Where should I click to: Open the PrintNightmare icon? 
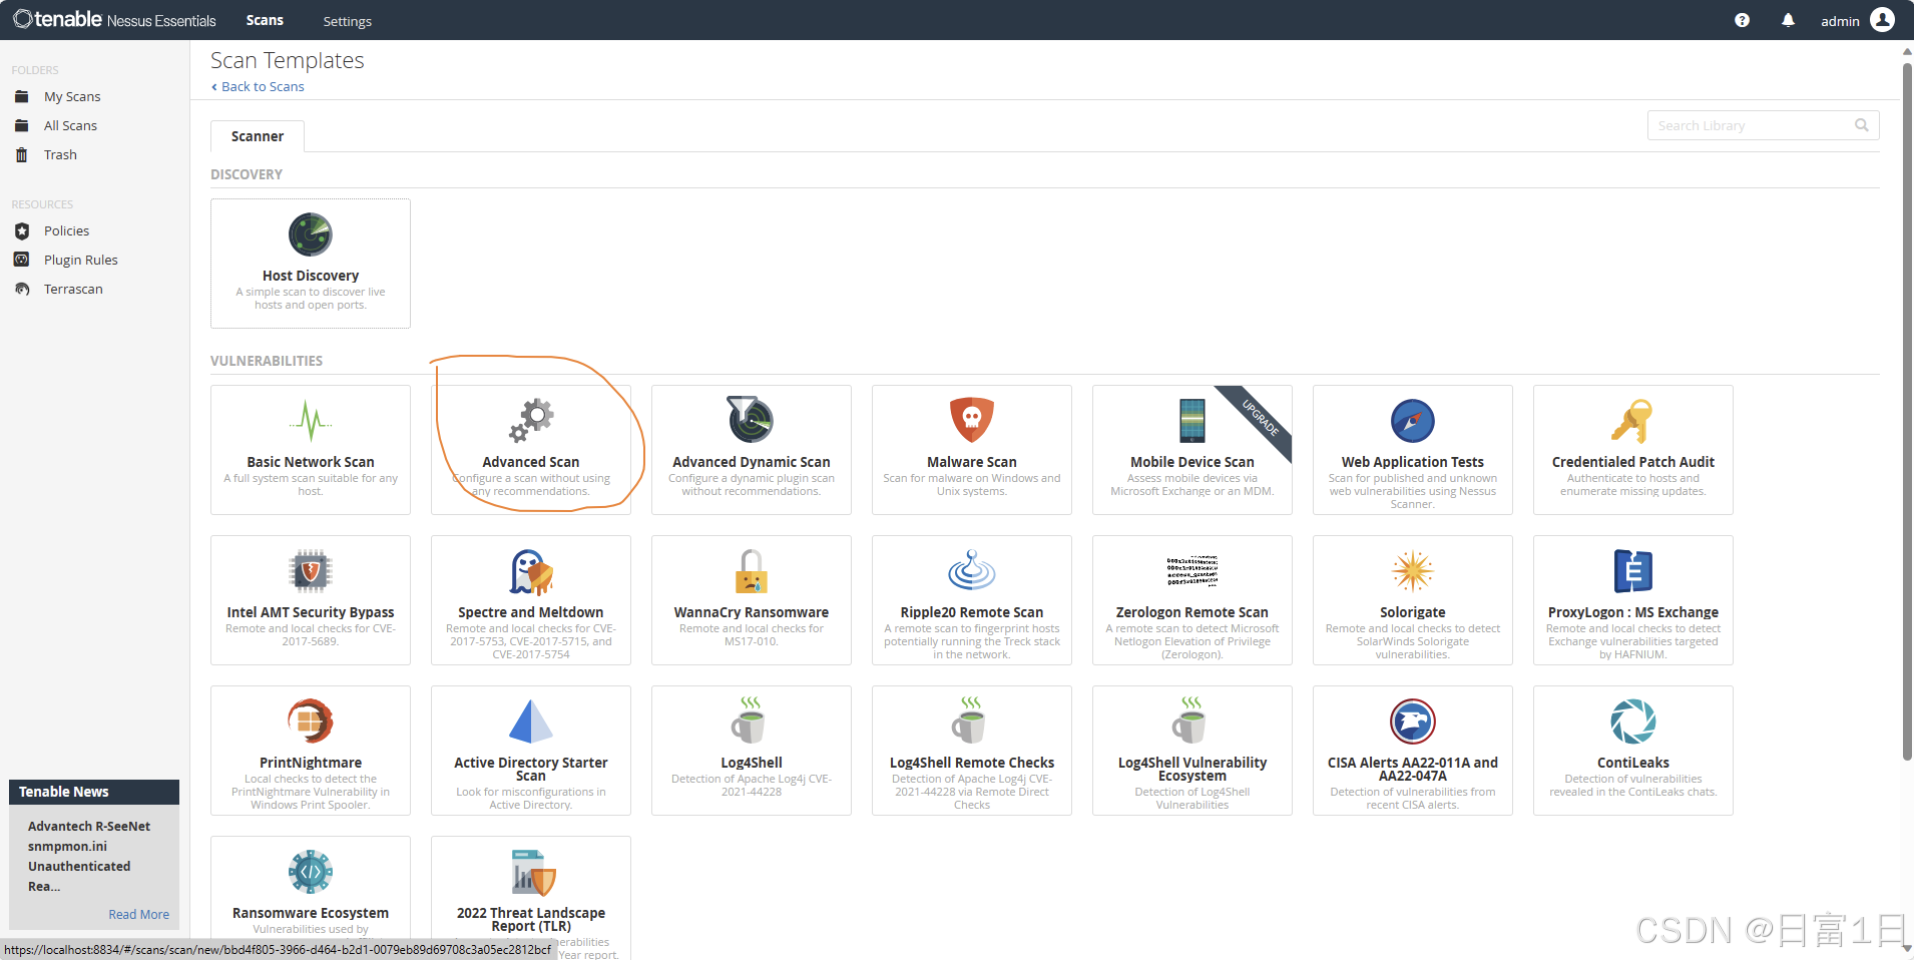[x=310, y=721]
